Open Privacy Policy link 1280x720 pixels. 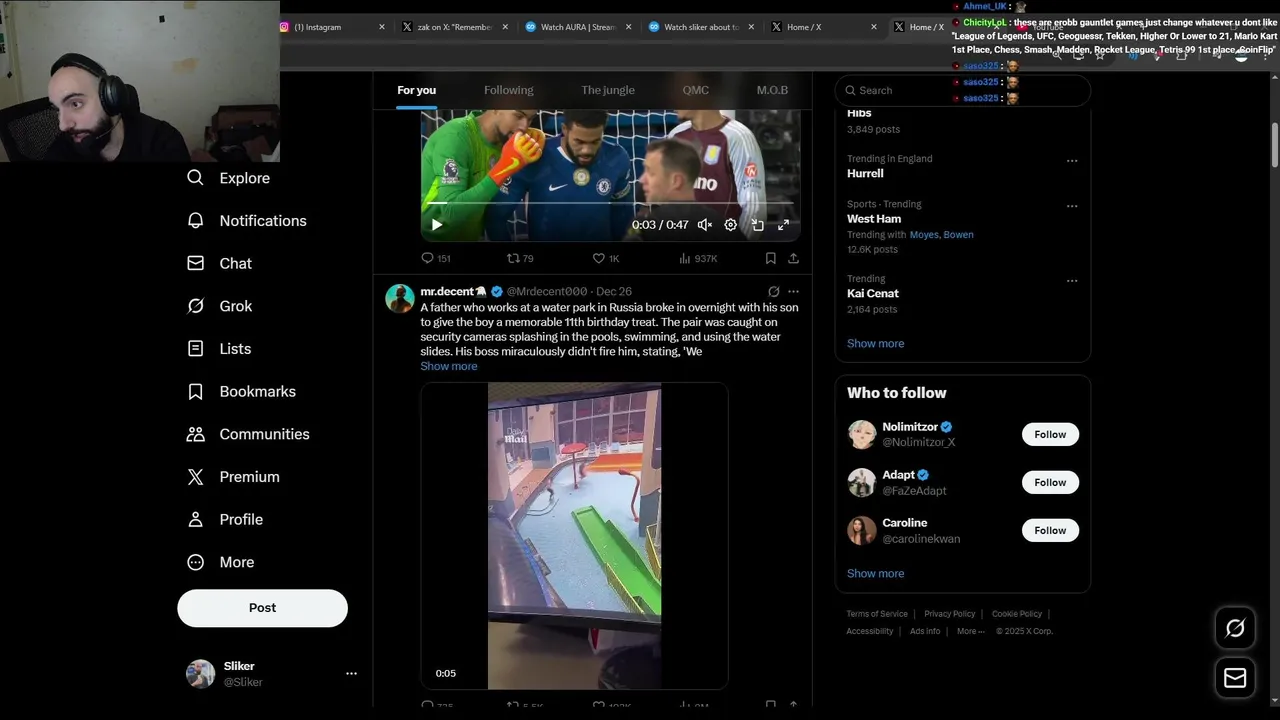pos(949,614)
